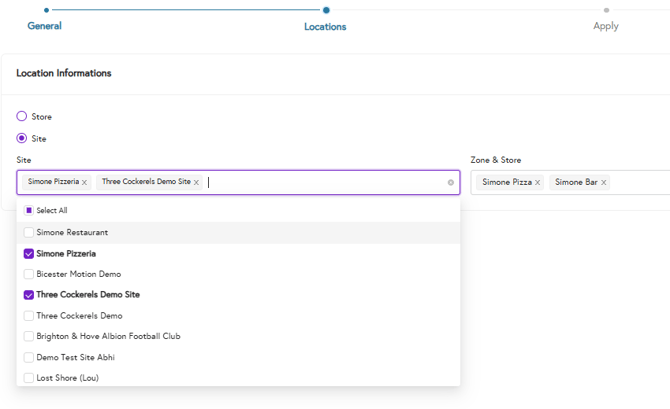
Task: Check the Three Cockerels Demo option
Action: pos(29,316)
